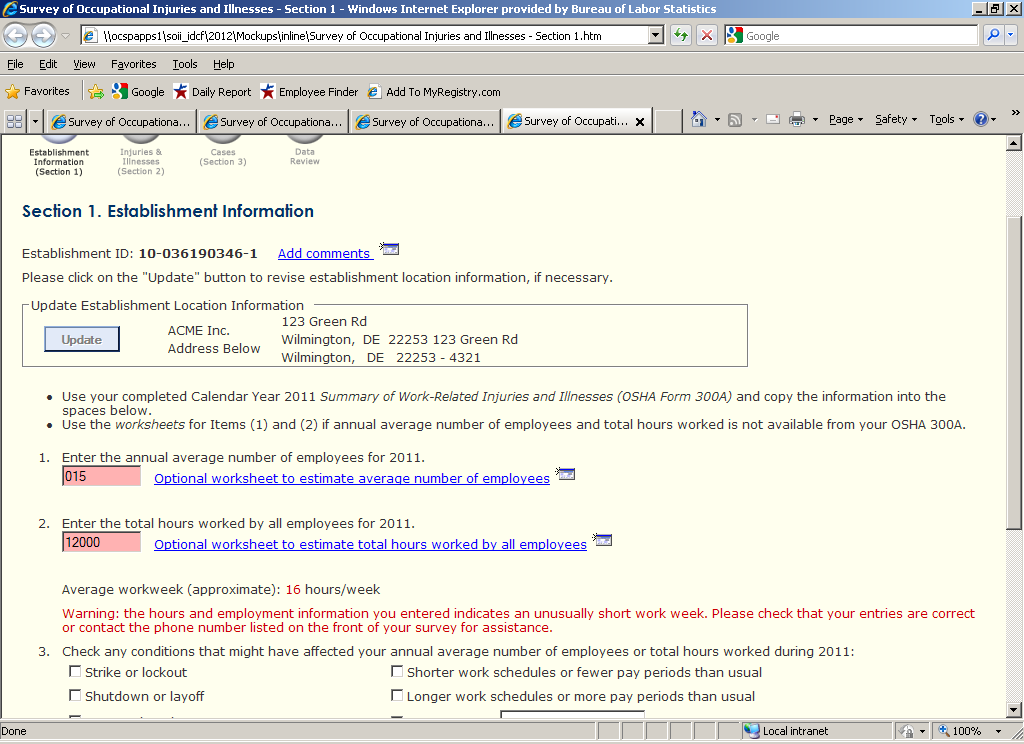Check the Strike or lockout checkbox
This screenshot has height=744, width=1024.
click(x=75, y=671)
